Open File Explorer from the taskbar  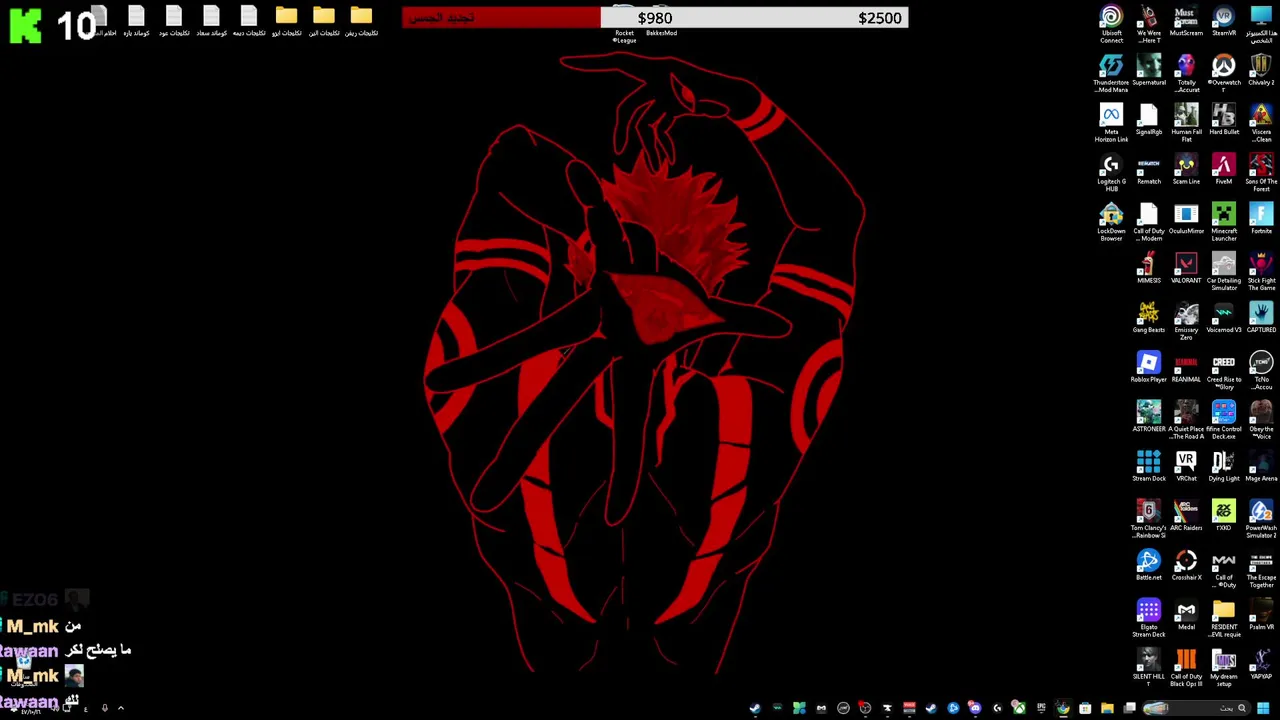pos(1107,708)
